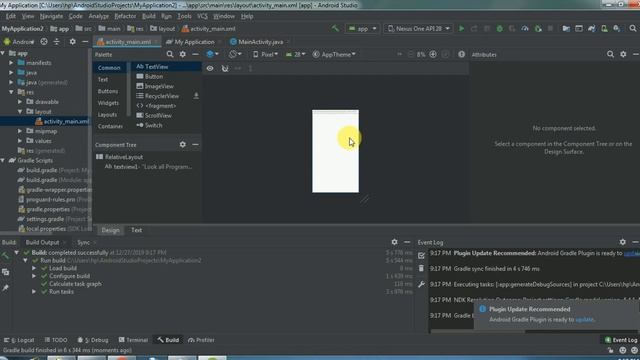
Task: Click the pin tab icon in the Build panel
Action: (x=5, y=288)
